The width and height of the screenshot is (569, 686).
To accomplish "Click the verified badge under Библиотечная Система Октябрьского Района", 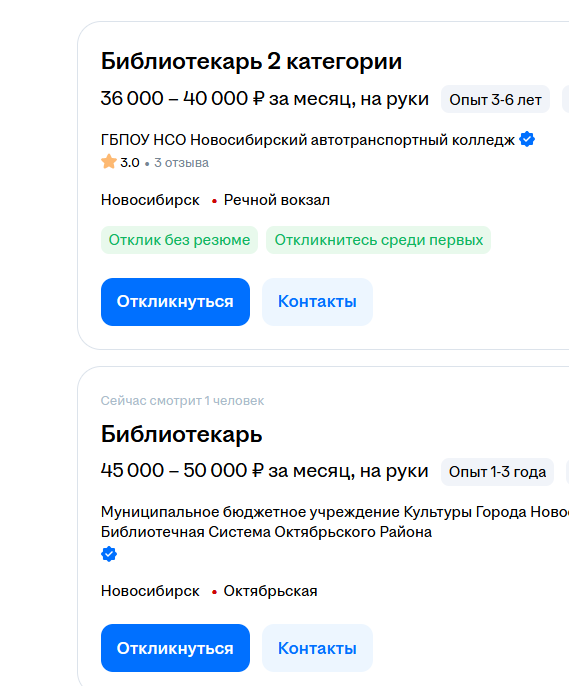I will coord(109,554).
